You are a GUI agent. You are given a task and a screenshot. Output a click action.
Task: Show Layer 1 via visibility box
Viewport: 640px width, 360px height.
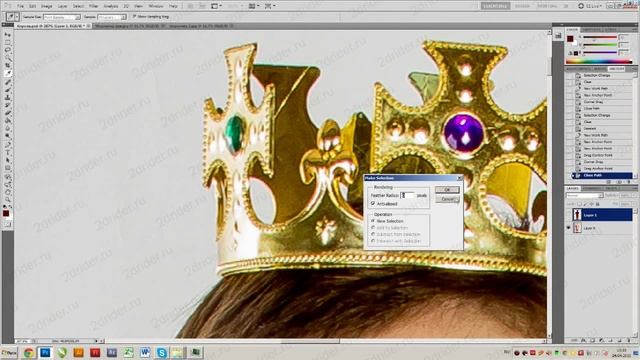click(x=569, y=215)
